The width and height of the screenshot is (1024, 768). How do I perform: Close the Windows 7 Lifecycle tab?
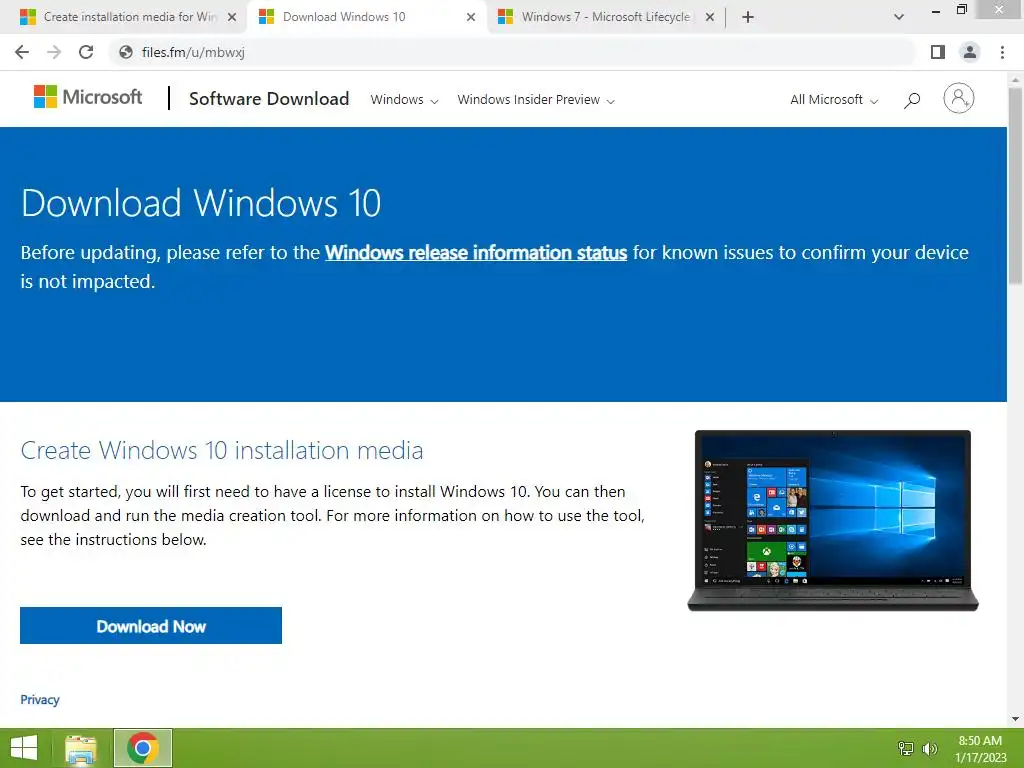click(x=710, y=18)
